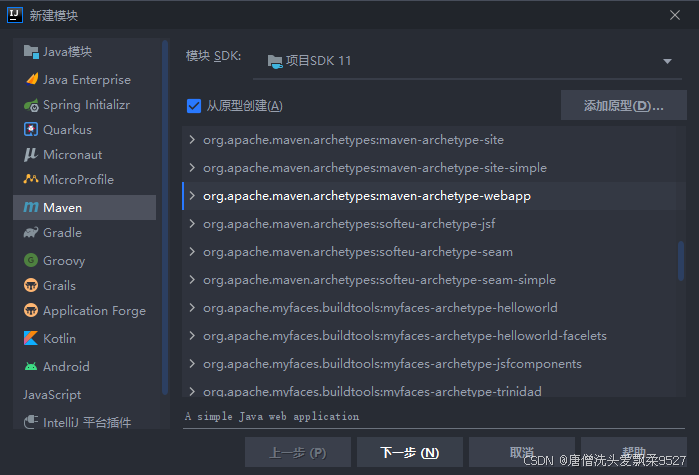Image resolution: width=699 pixels, height=475 pixels.
Task: Click the IntelliJ IDEA logo in title bar
Action: [x=15, y=15]
